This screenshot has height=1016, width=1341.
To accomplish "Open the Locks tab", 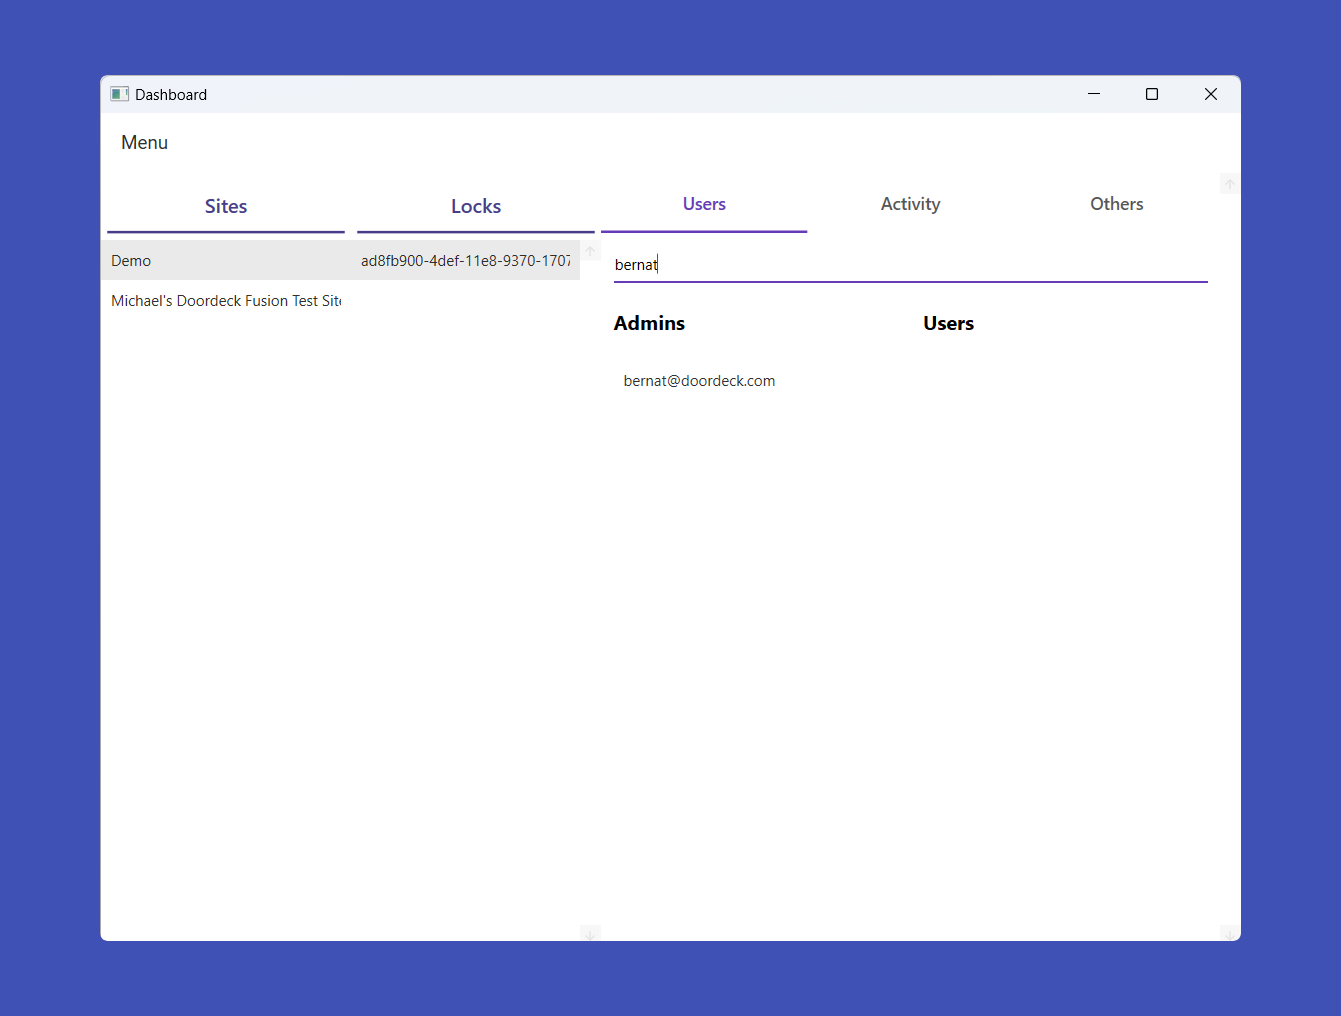I will coord(475,206).
